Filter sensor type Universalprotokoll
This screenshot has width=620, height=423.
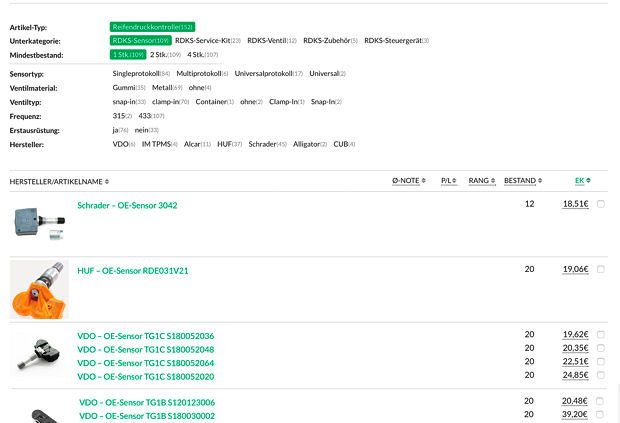tap(268, 74)
